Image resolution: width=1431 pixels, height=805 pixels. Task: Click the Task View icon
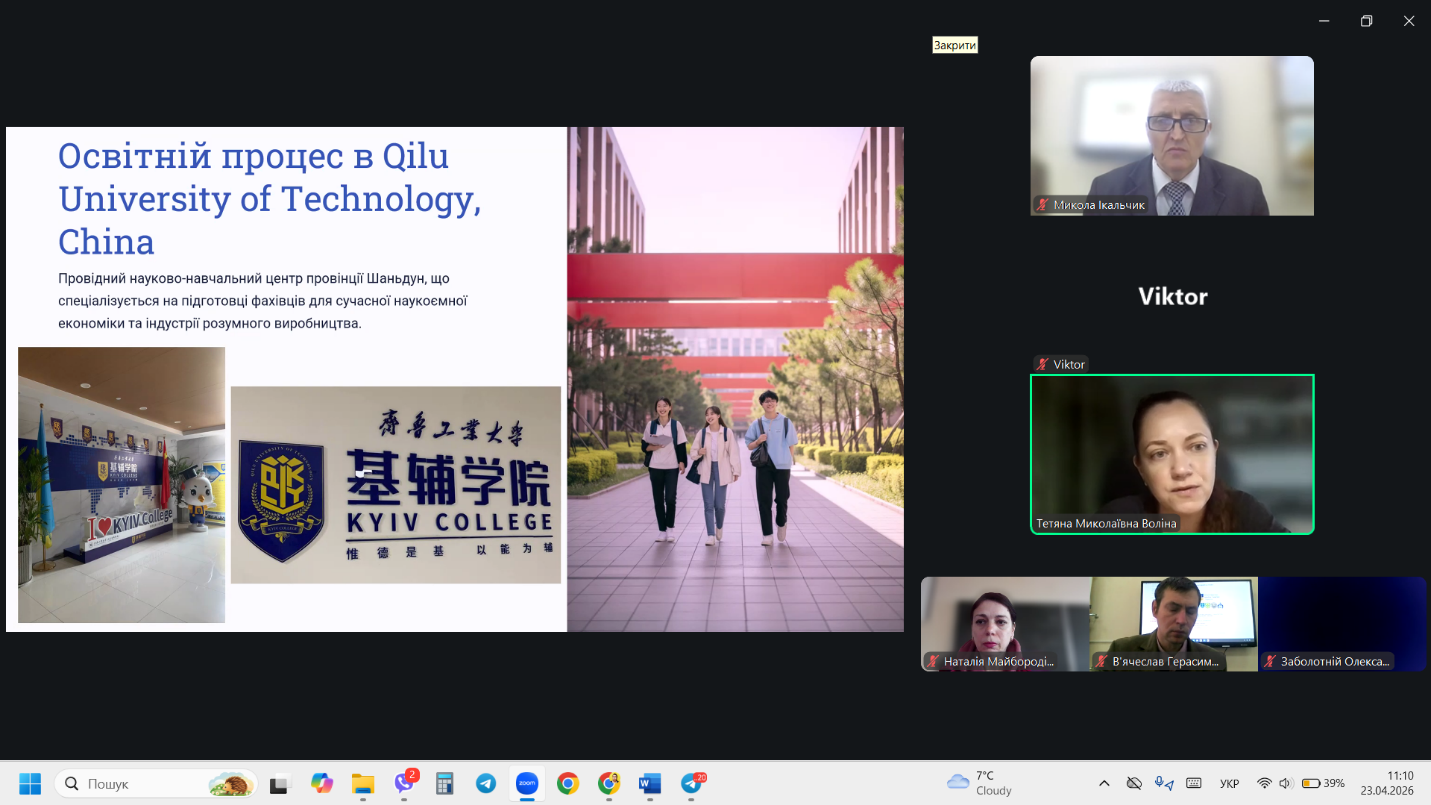click(280, 785)
